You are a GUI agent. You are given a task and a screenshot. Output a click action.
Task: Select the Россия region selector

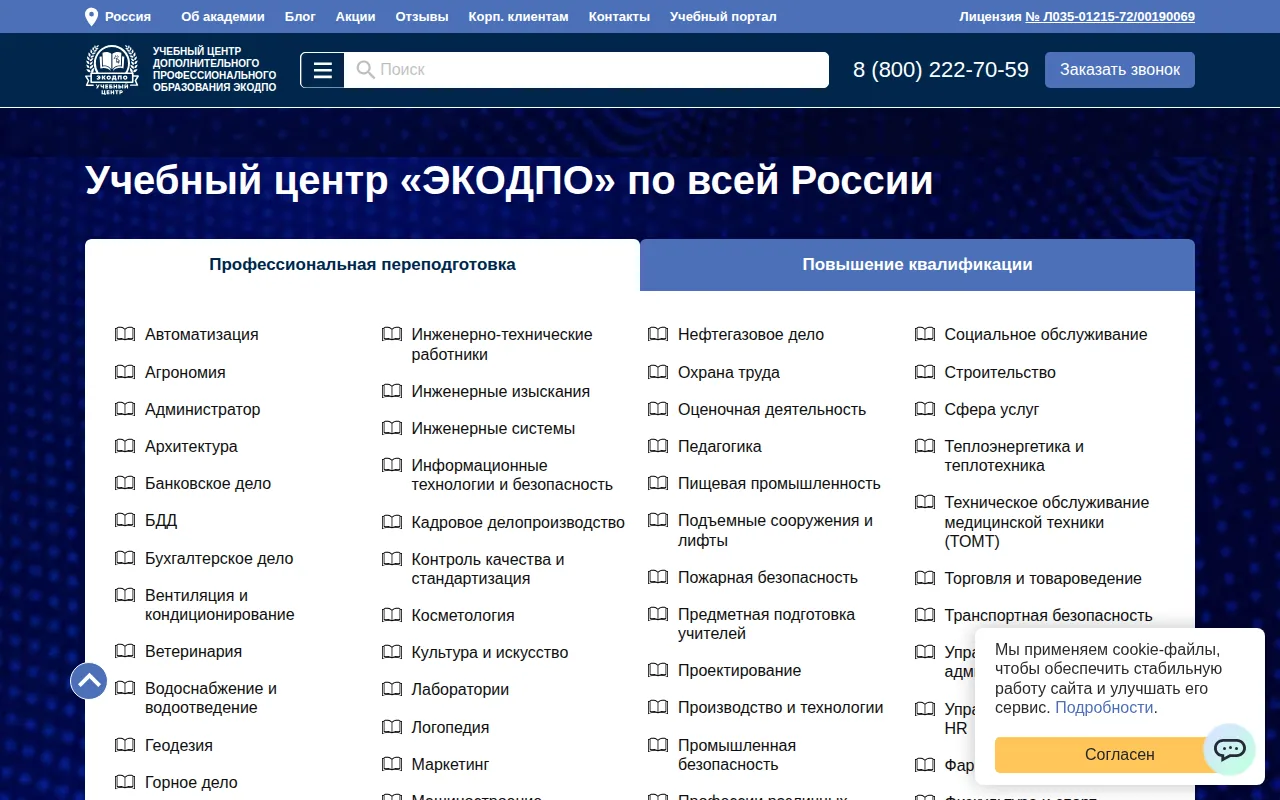[119, 17]
